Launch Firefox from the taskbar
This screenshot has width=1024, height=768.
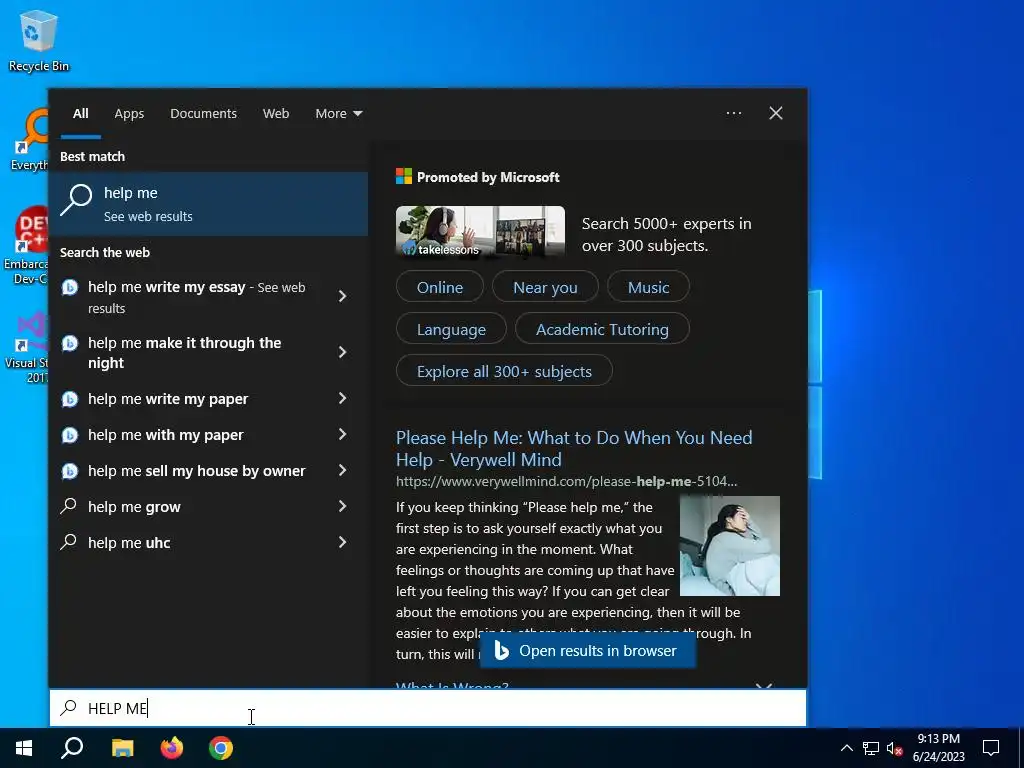[172, 748]
